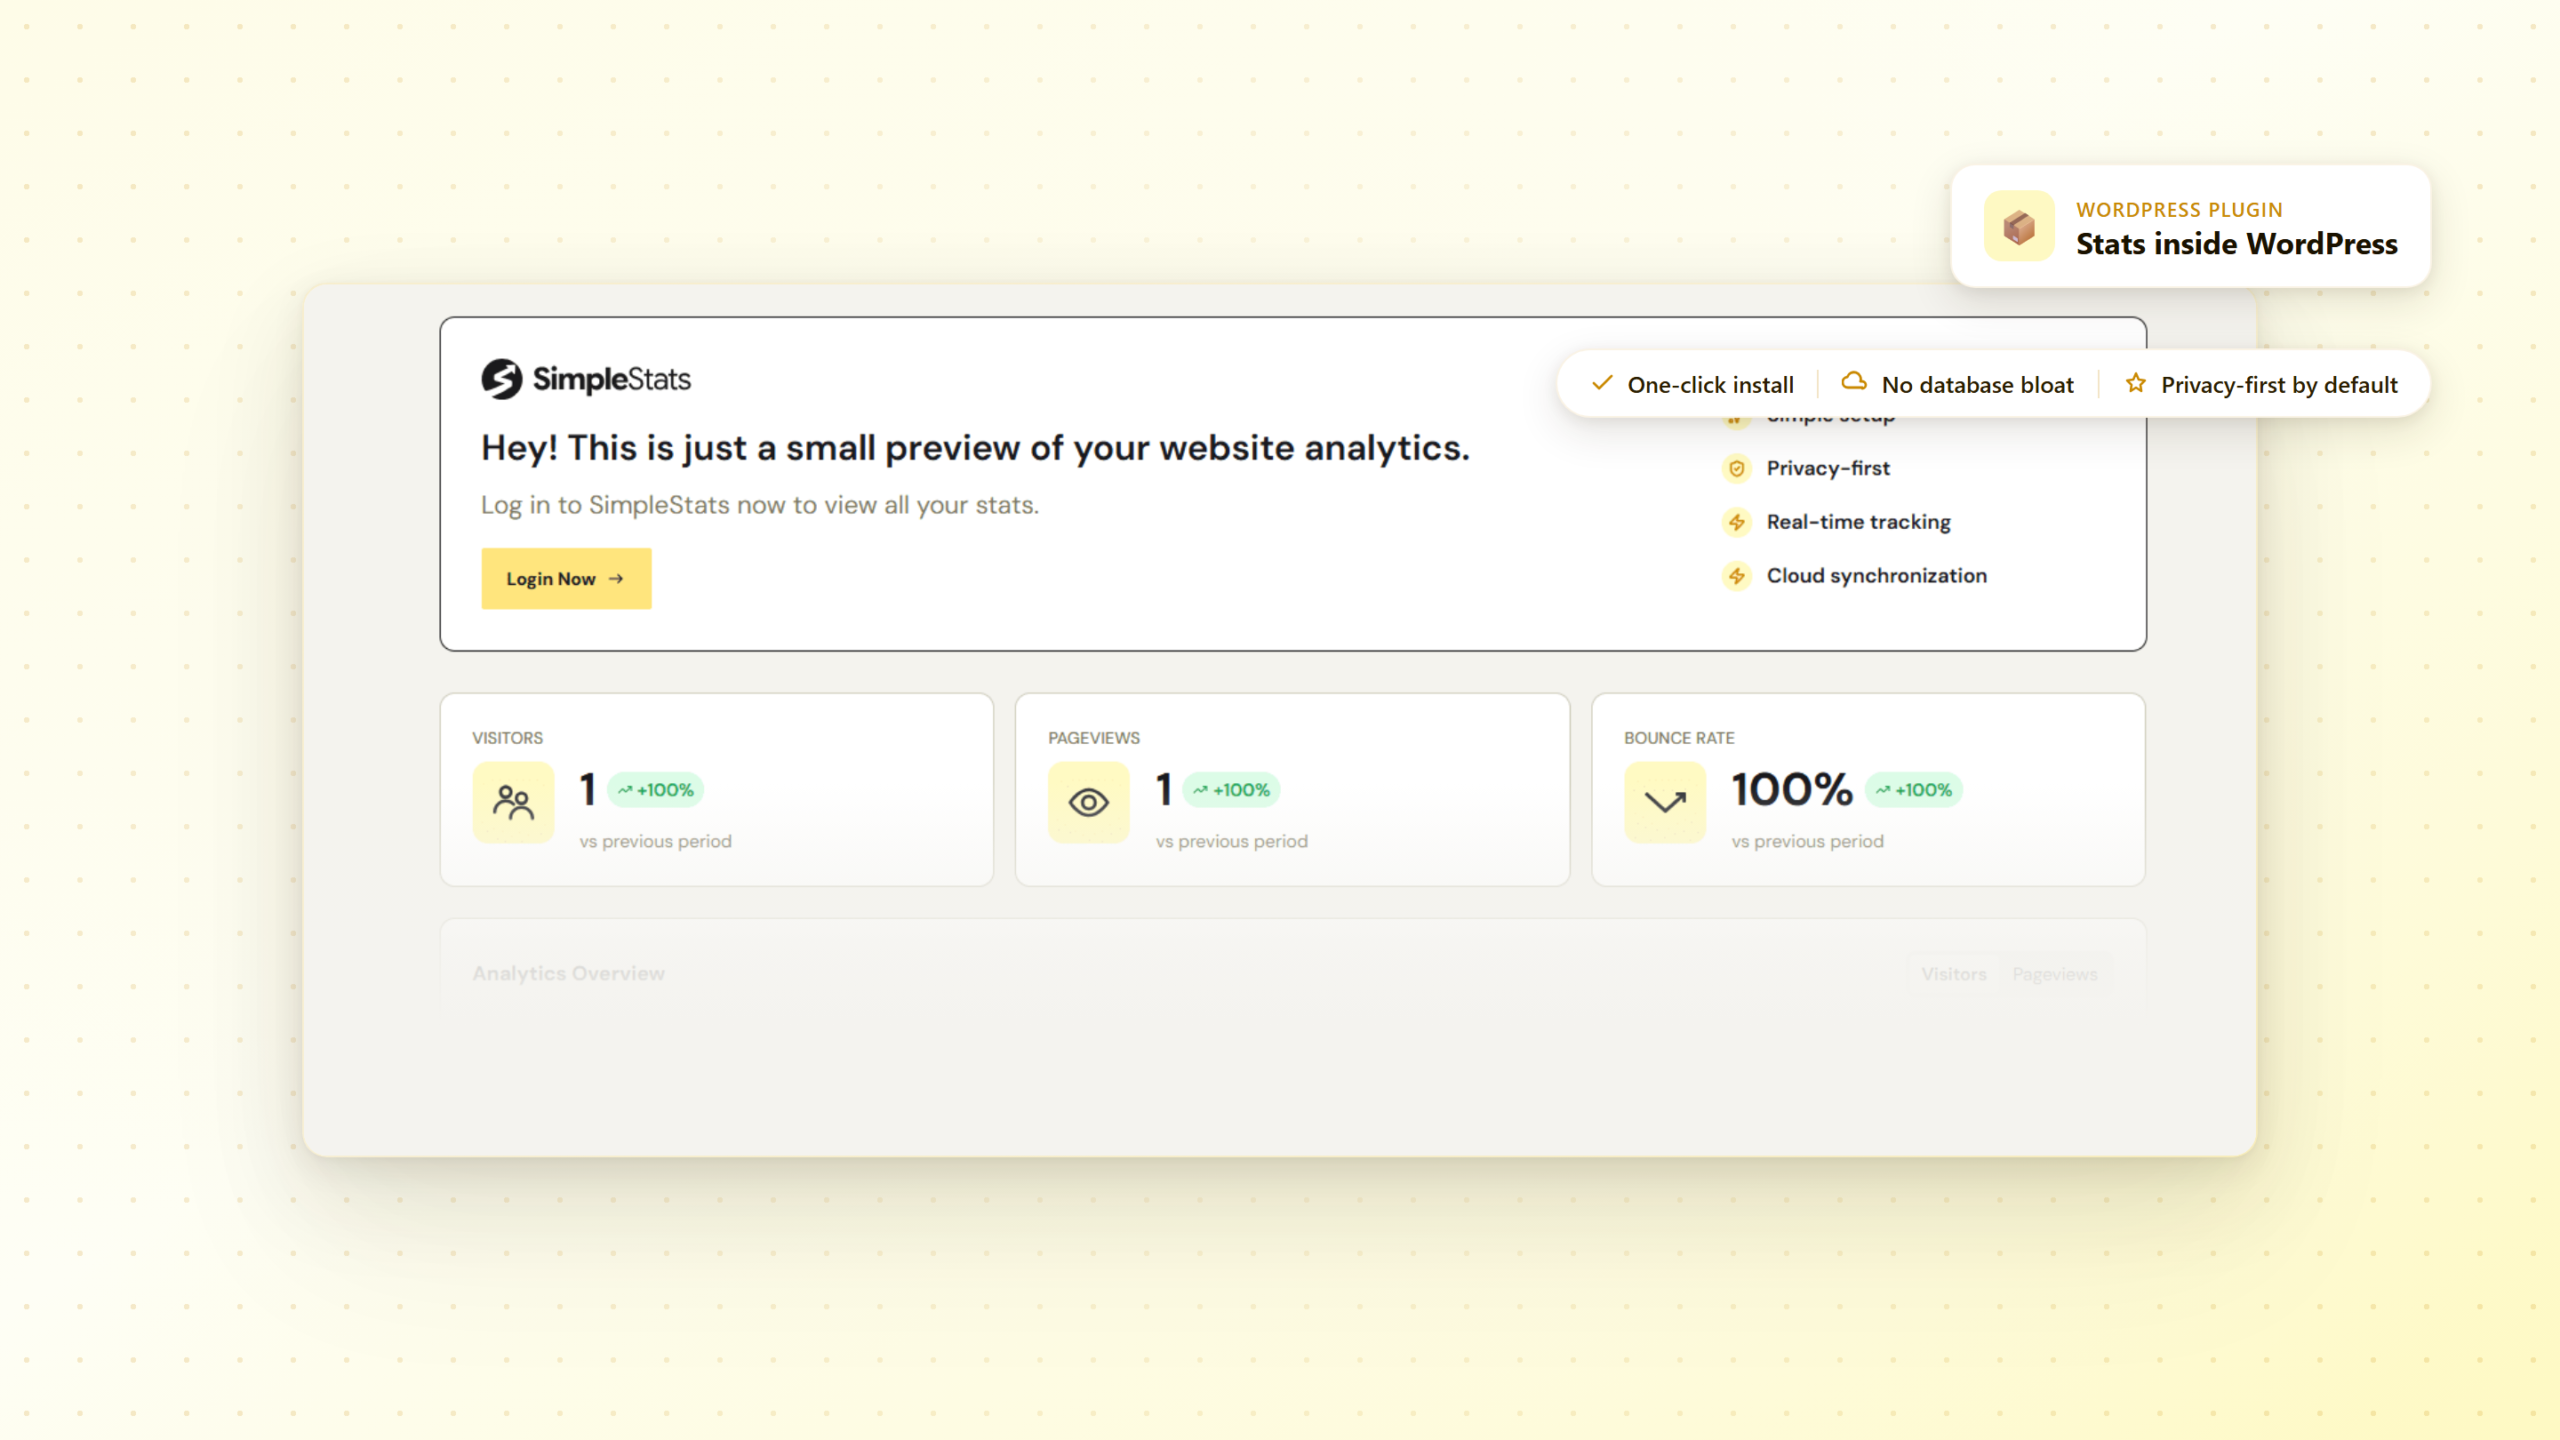Viewport: 2560px width, 1440px height.
Task: Click the 'One-click install' text
Action: [x=1710, y=385]
